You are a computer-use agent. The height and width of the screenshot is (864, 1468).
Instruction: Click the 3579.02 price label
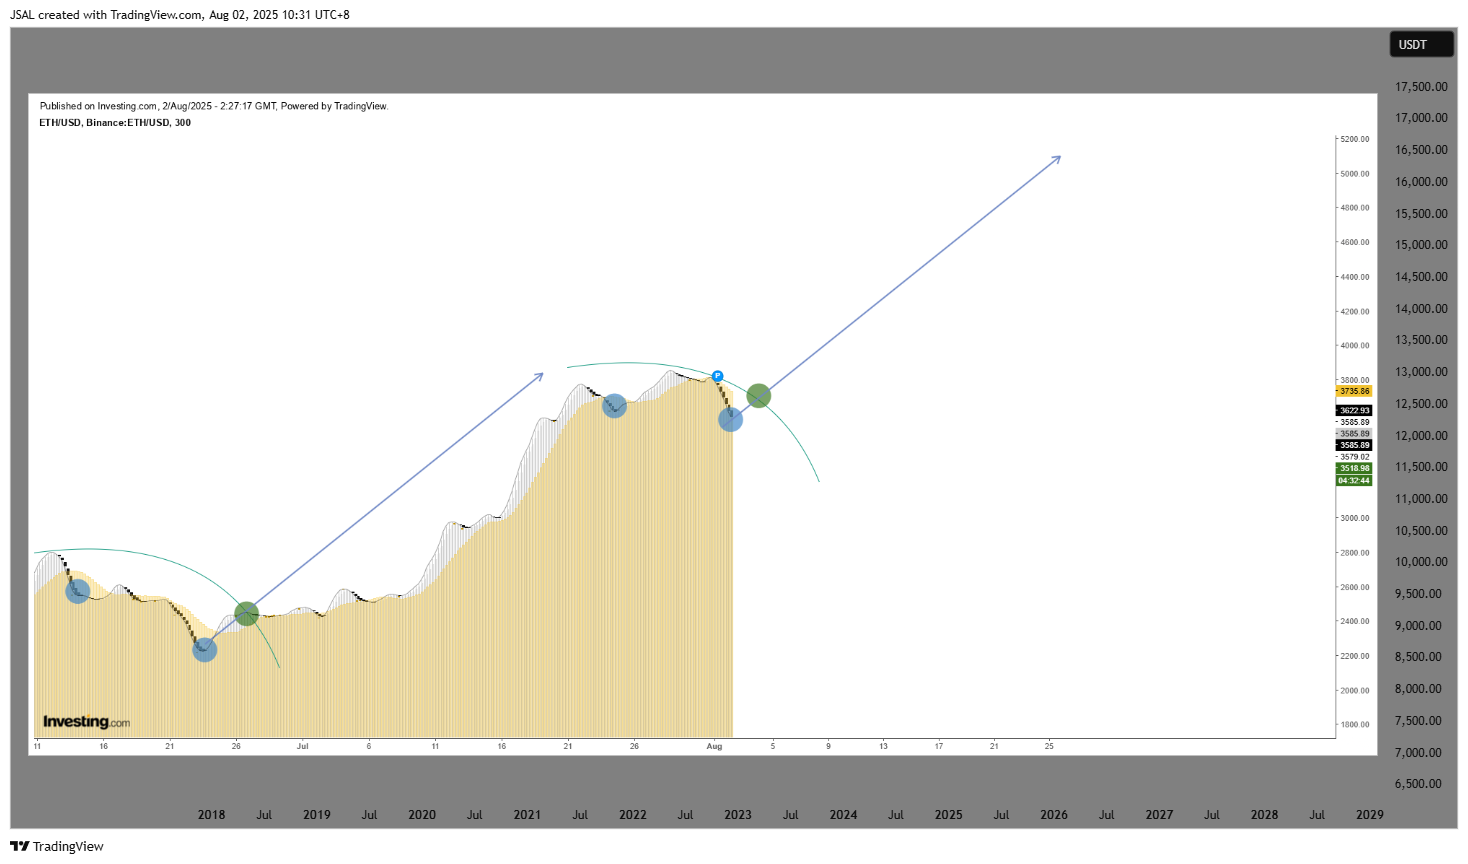tap(1354, 456)
